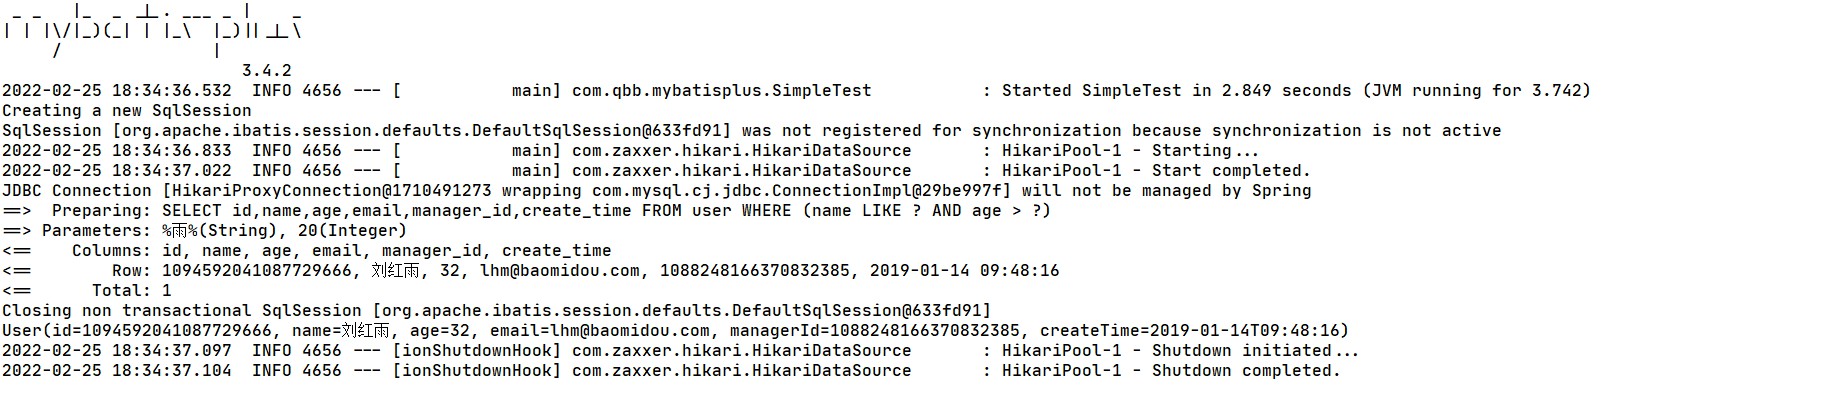Click the com.qbb.mybatisplus.SimpleTest class name
The width and height of the screenshot is (1827, 402).
721,91
